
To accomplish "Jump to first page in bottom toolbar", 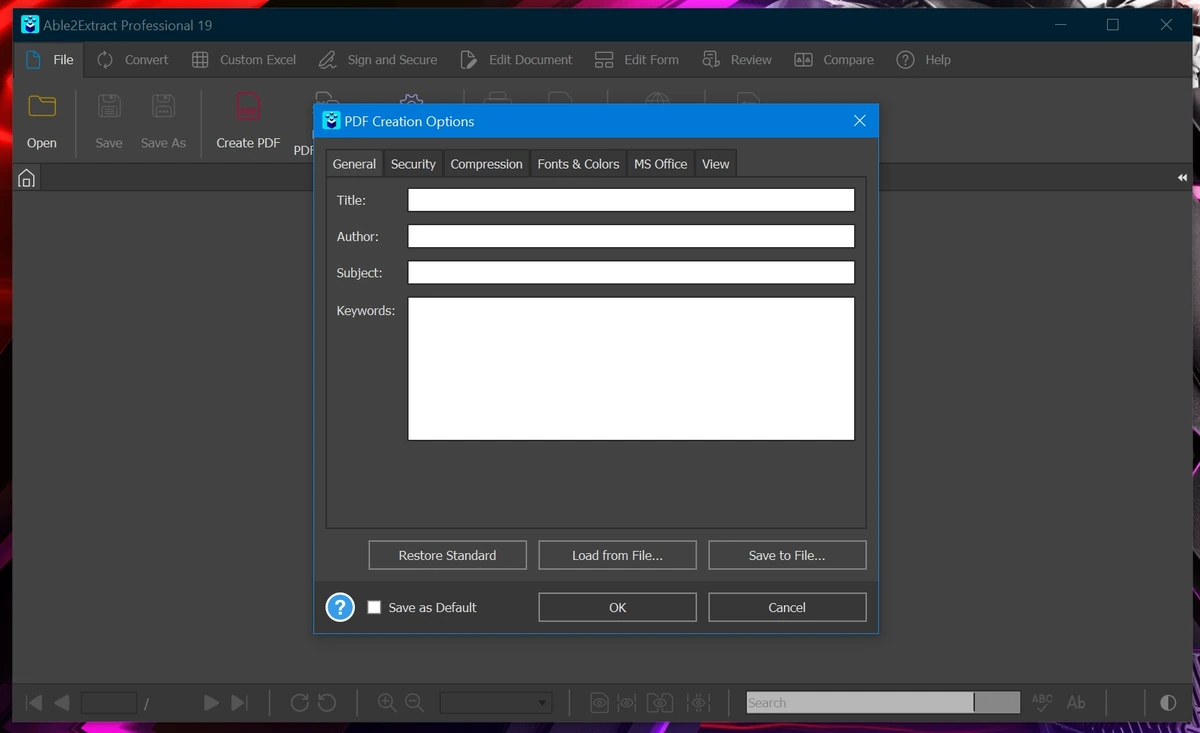I will point(34,703).
